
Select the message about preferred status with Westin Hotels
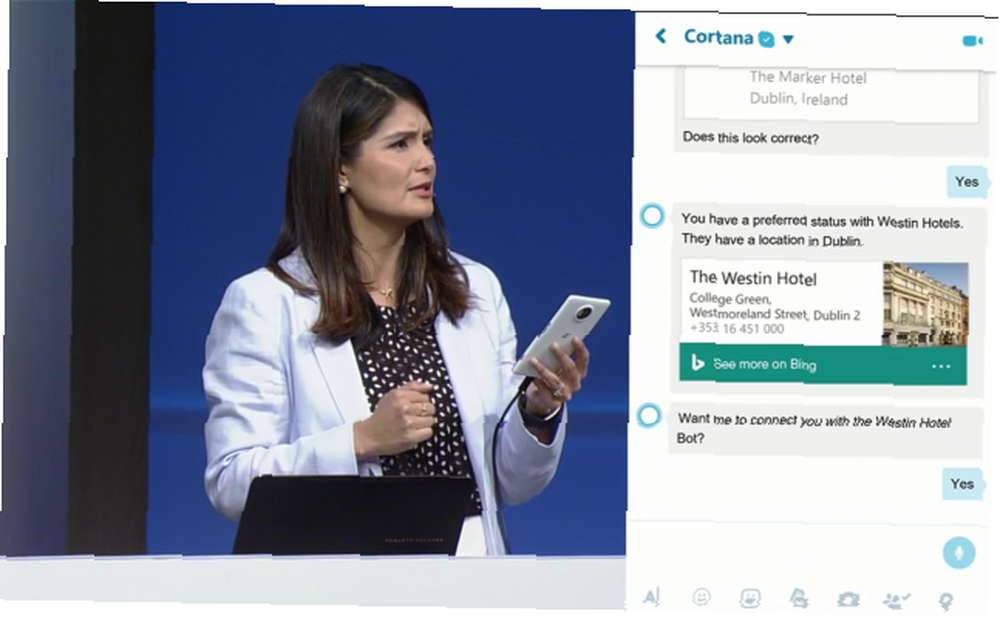pos(822,230)
